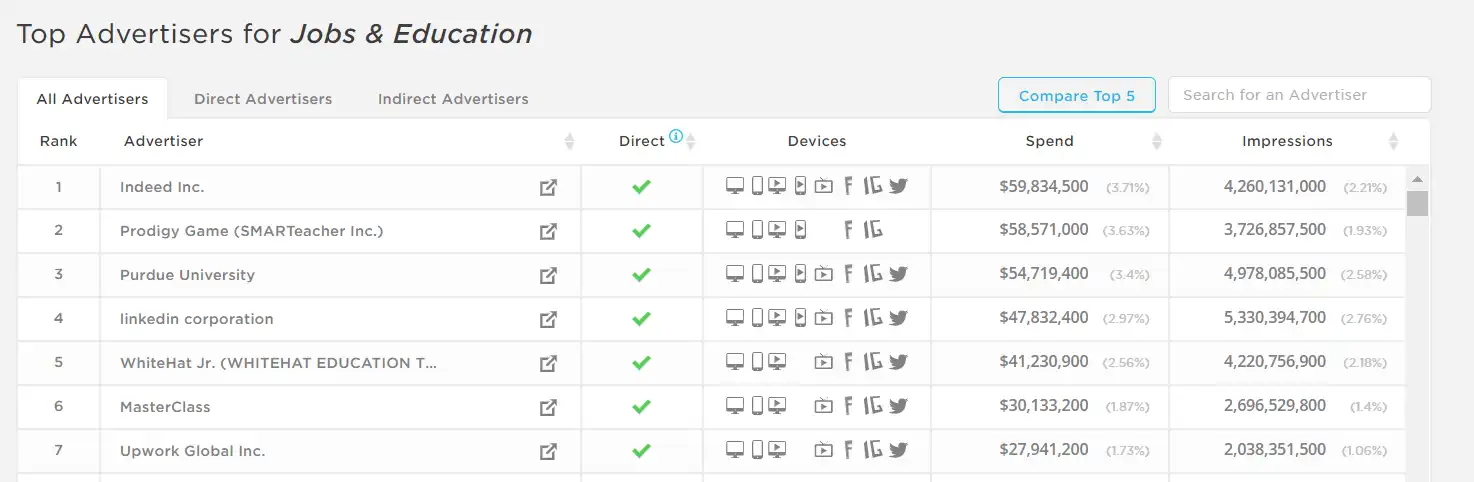
Task: Click green Direct checkmark for Indeed Inc.
Action: 642,187
